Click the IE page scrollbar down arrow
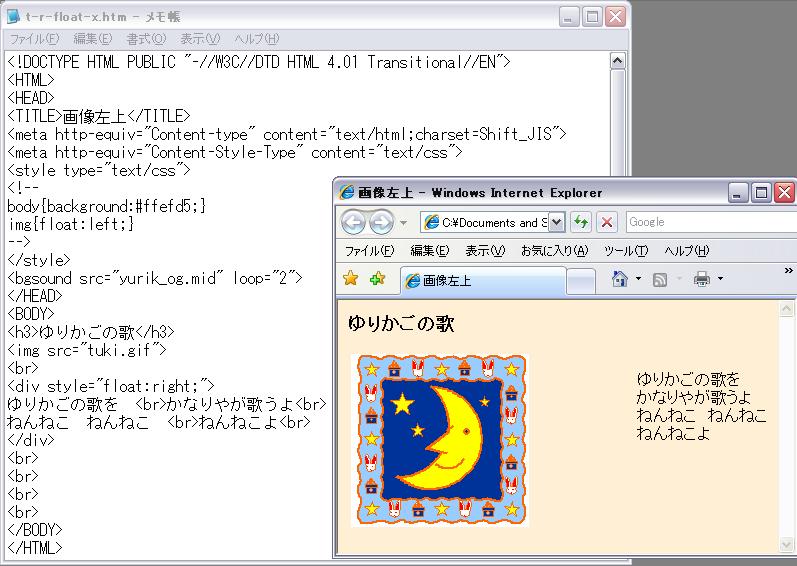The width and height of the screenshot is (797, 566). [x=786, y=545]
